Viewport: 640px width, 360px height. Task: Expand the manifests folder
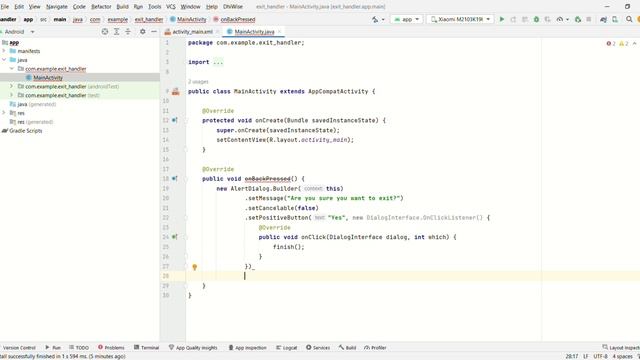pyautogui.click(x=4, y=51)
